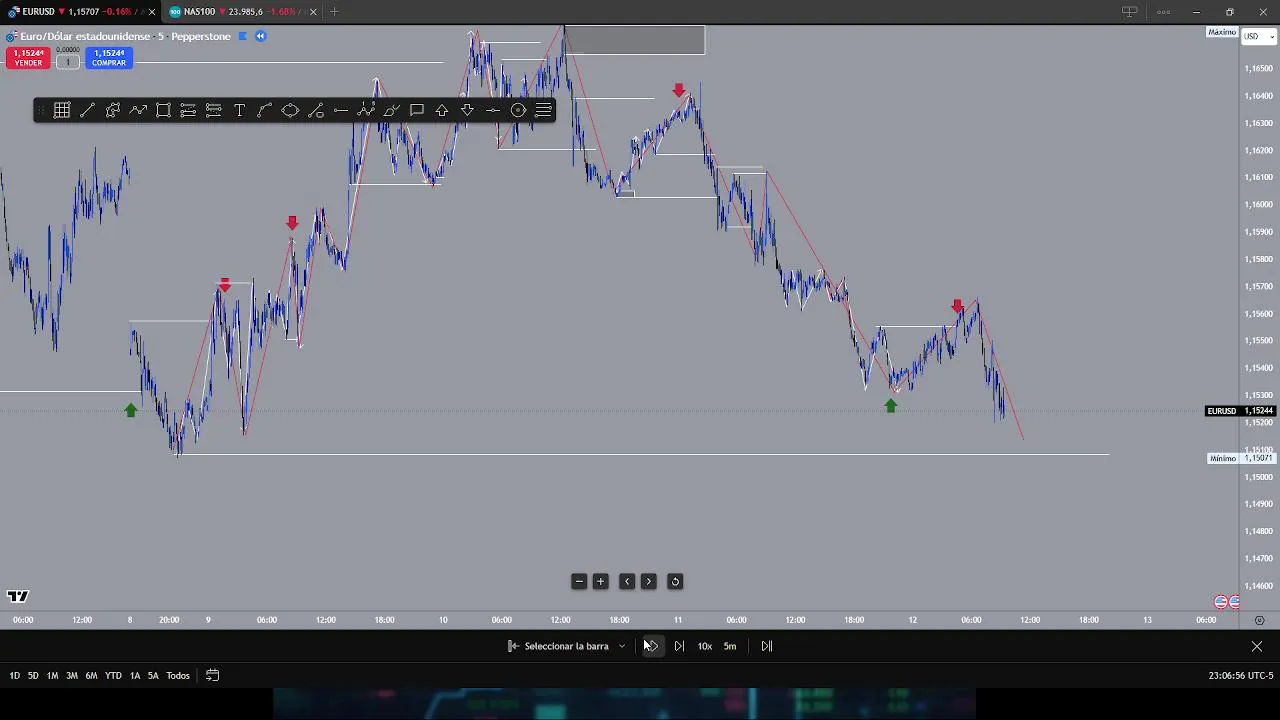This screenshot has height=720, width=1280.
Task: Select the path with nodes tool
Action: point(113,110)
